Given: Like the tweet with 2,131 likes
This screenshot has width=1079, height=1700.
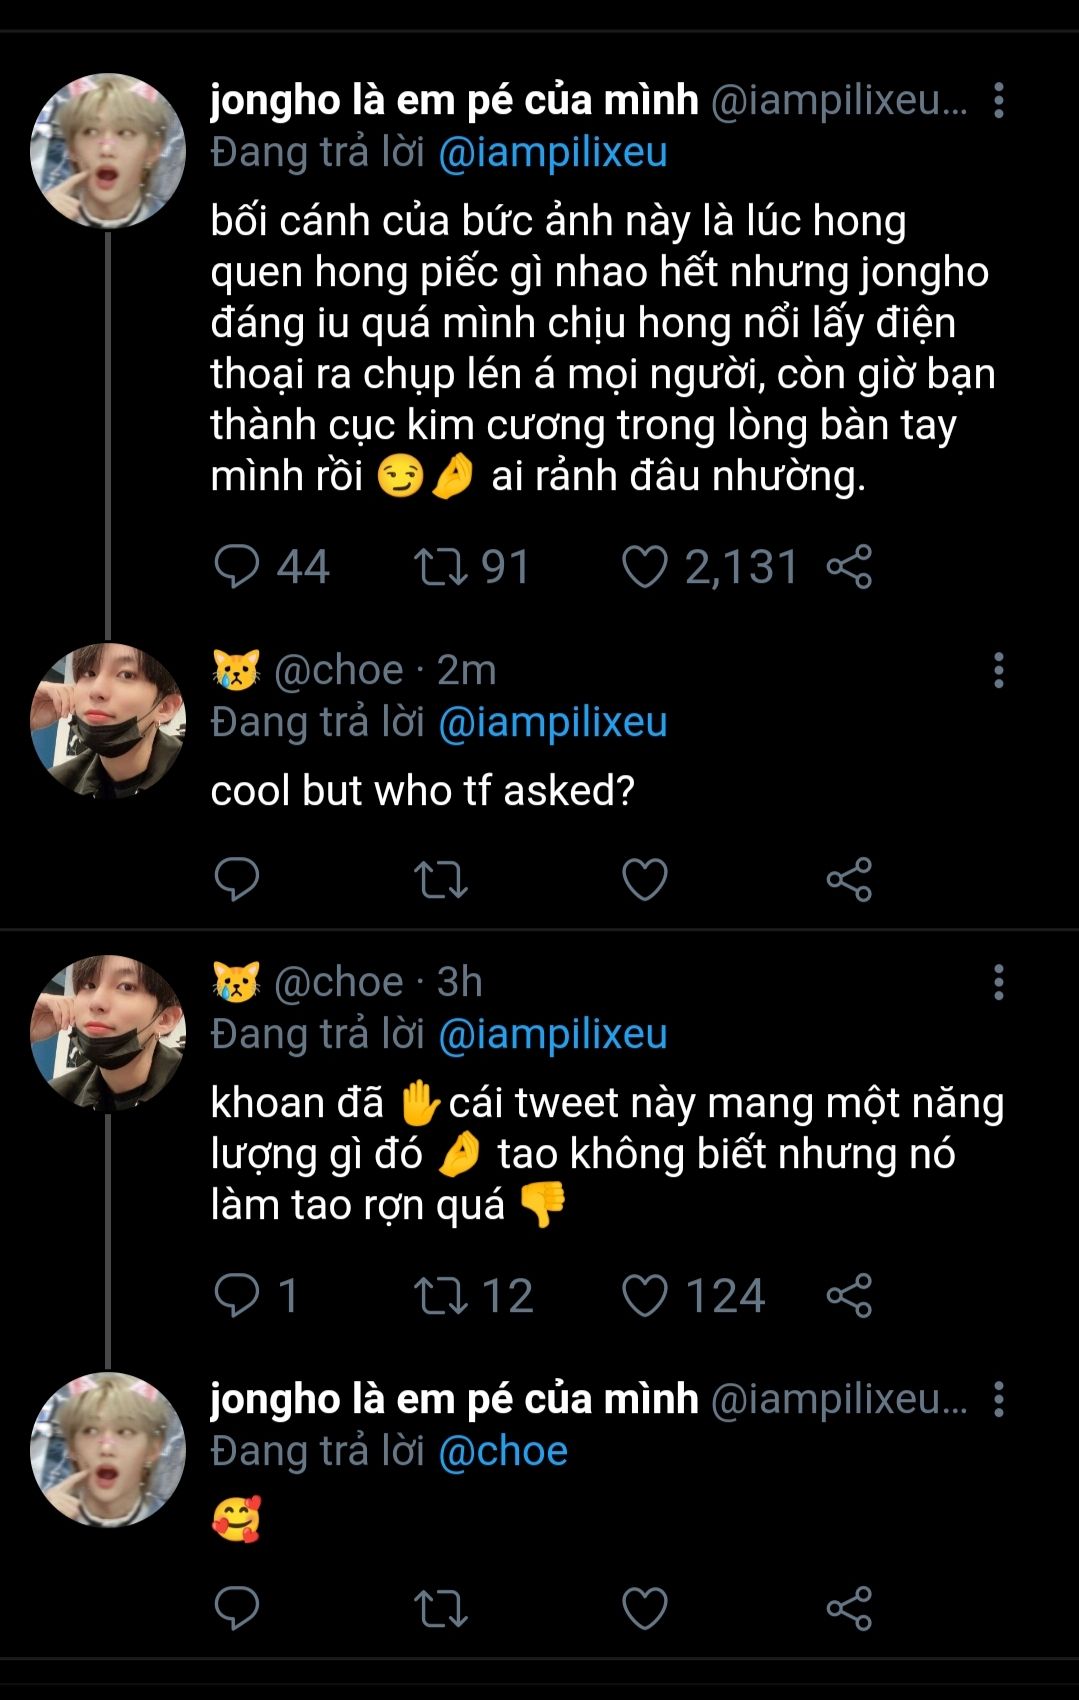Looking at the screenshot, I should [x=645, y=567].
